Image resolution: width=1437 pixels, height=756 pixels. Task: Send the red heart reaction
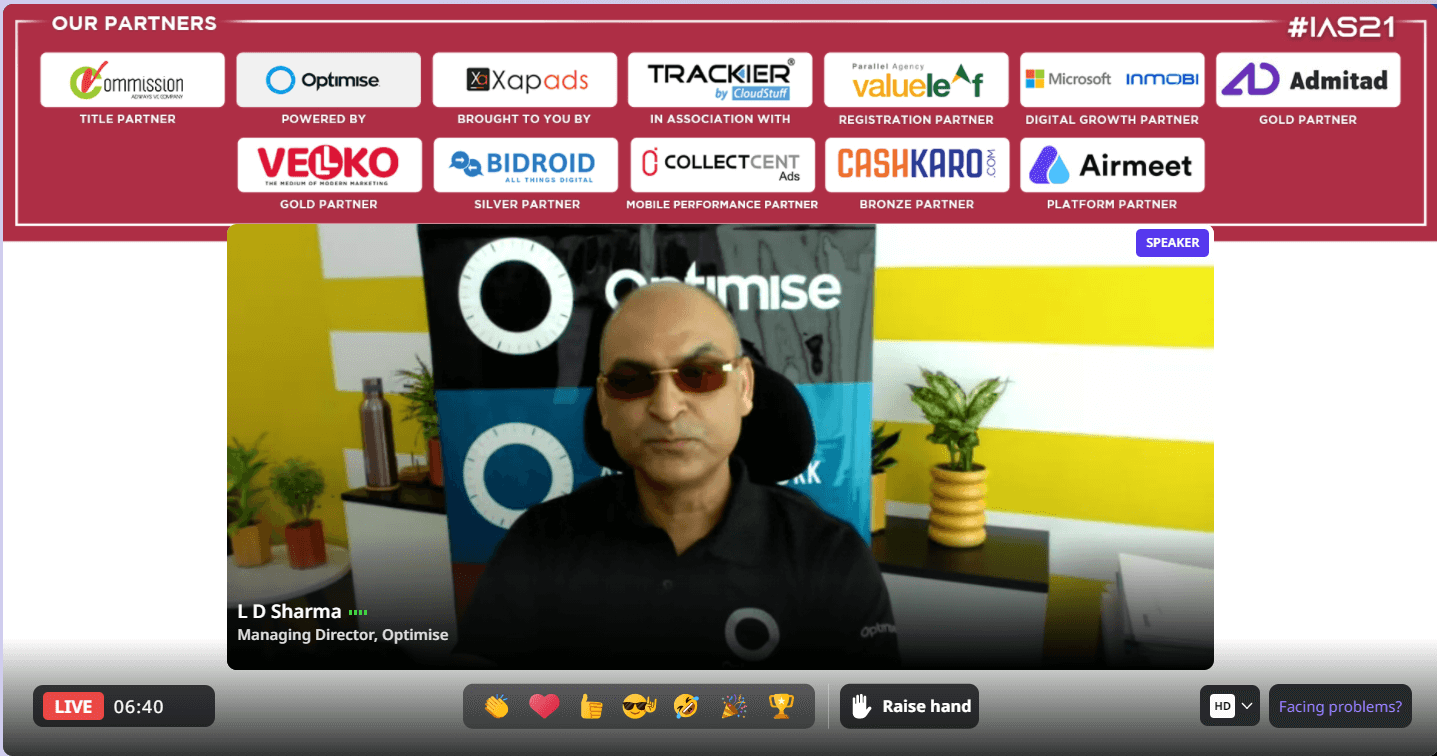(544, 707)
